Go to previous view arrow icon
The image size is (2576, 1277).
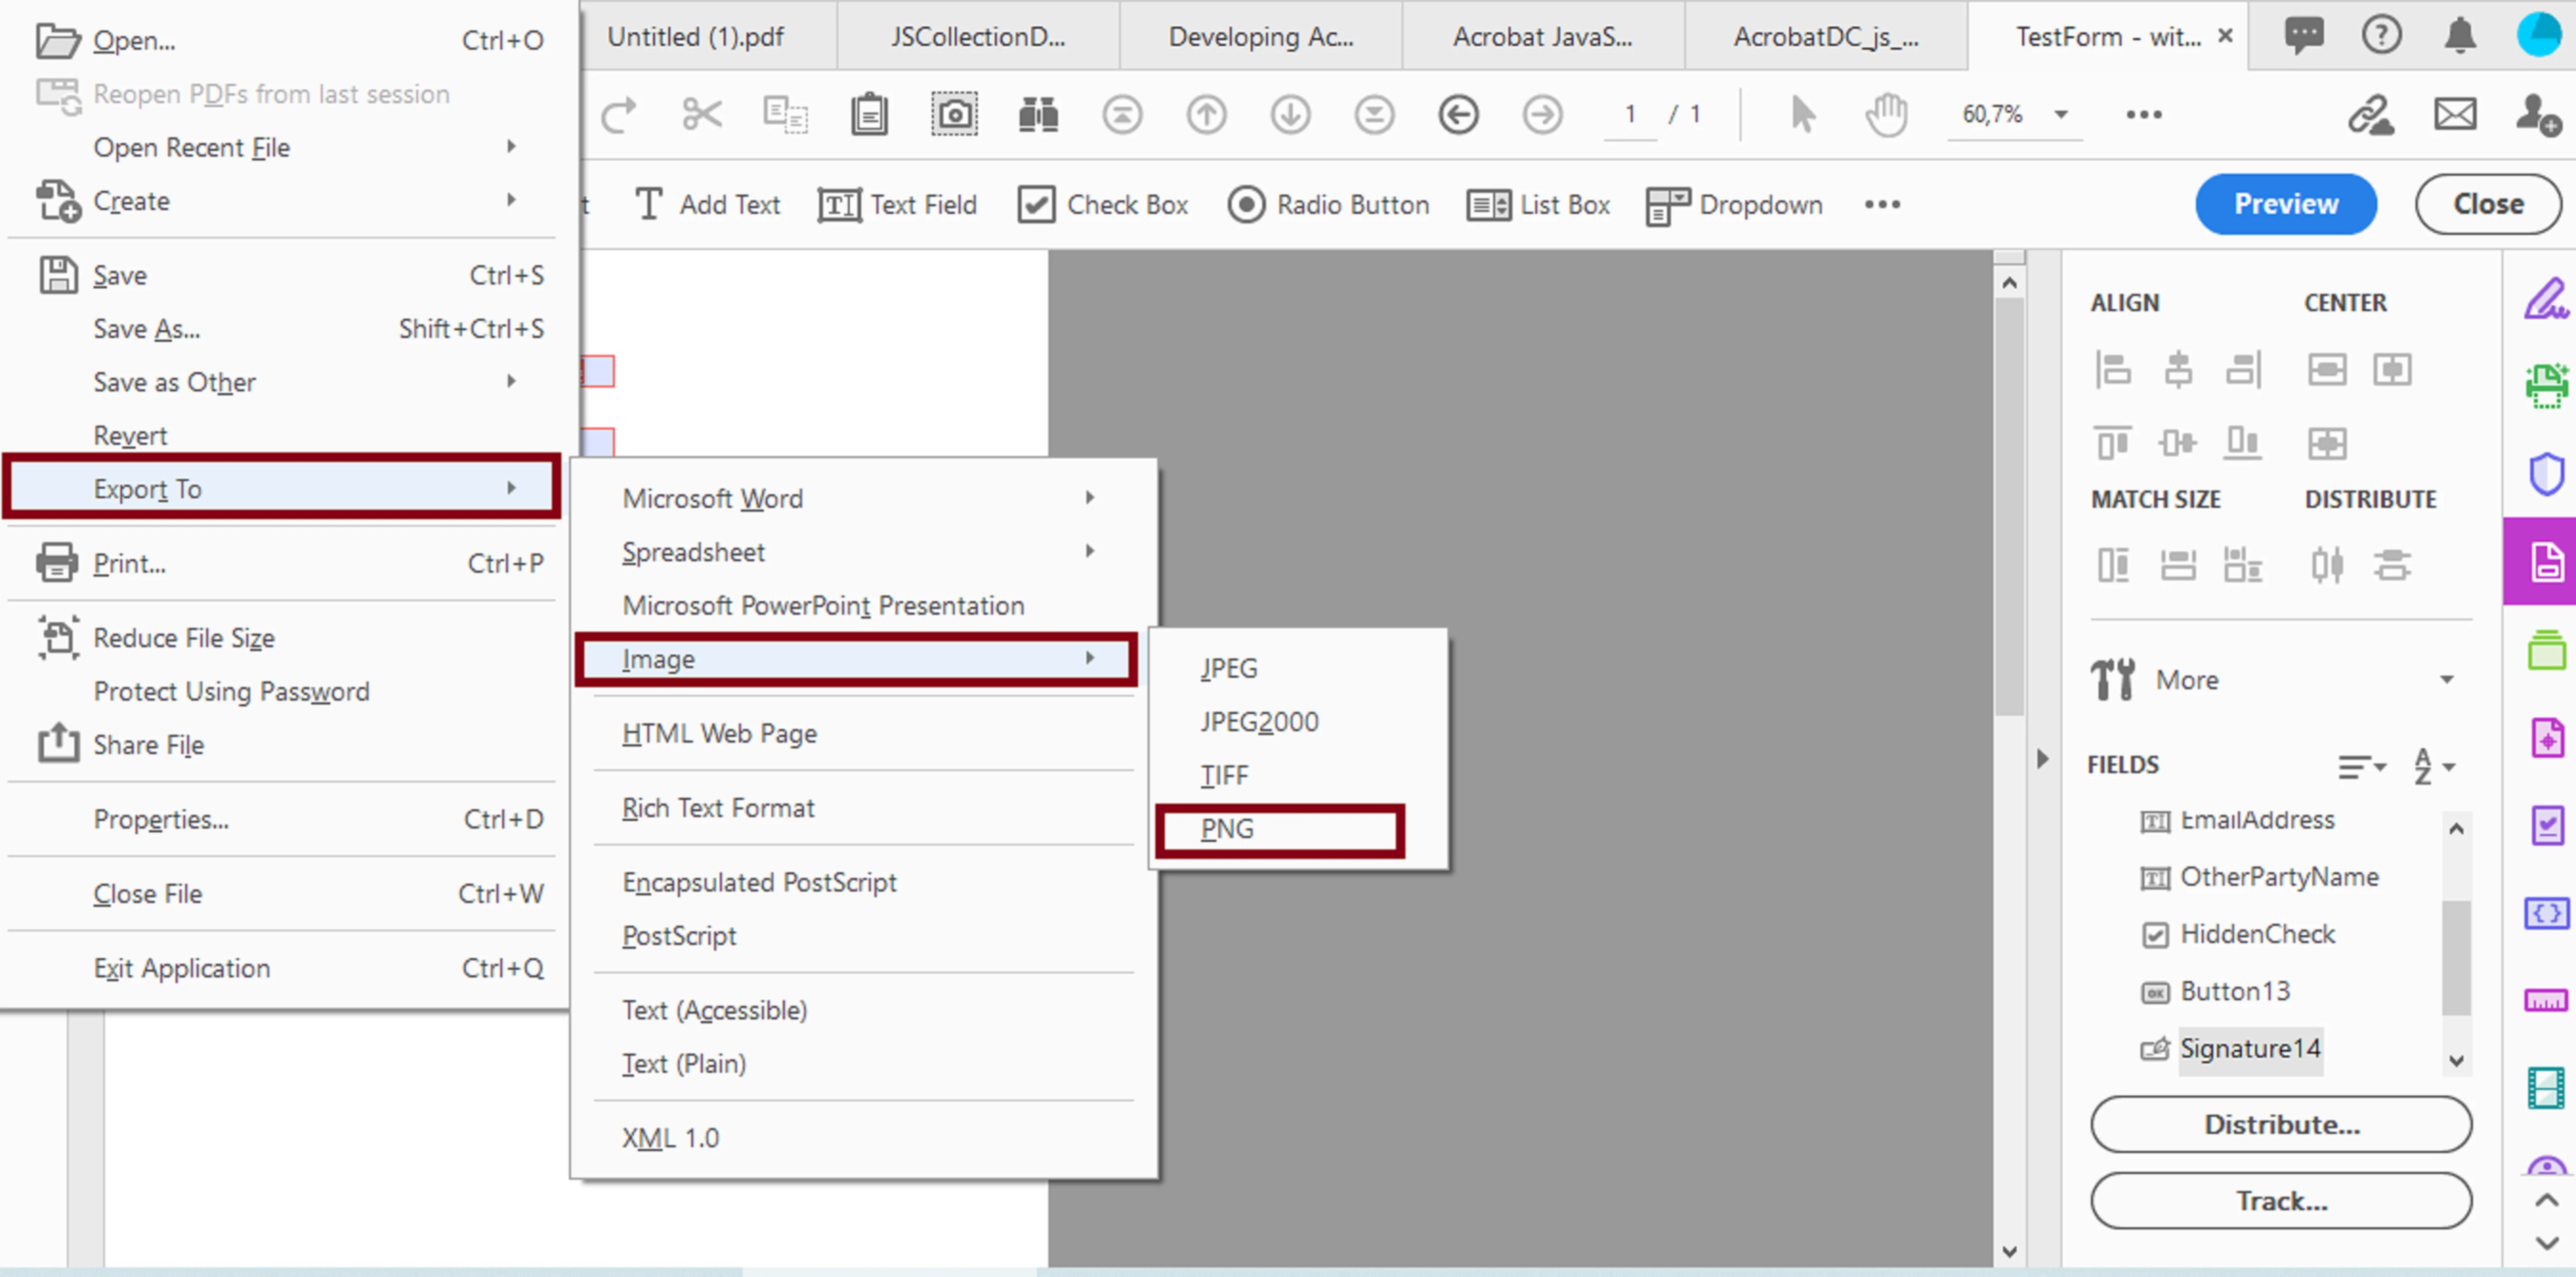(1458, 114)
